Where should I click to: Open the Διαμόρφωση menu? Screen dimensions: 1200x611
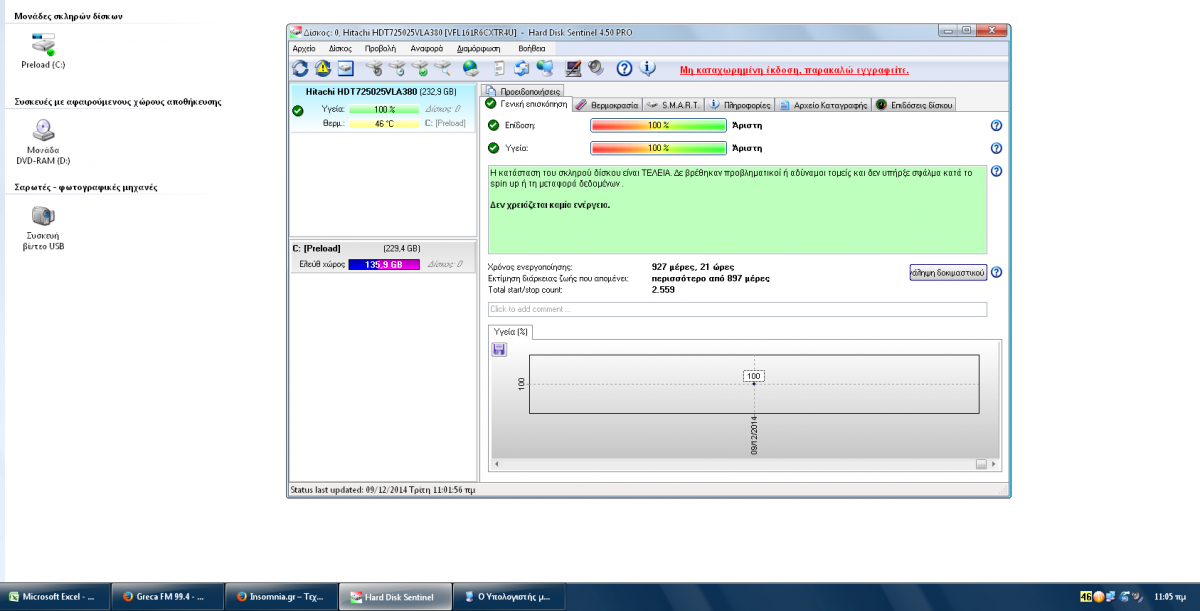[478, 48]
